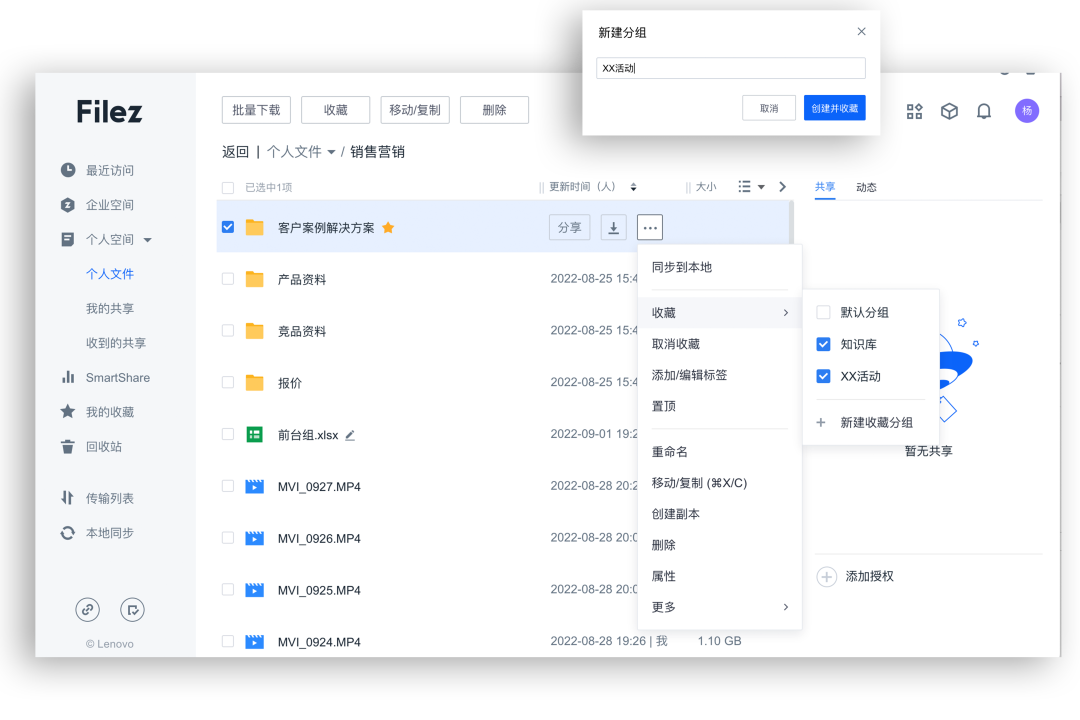Collapse the 个人空间 section
1080x720 pixels.
147,240
